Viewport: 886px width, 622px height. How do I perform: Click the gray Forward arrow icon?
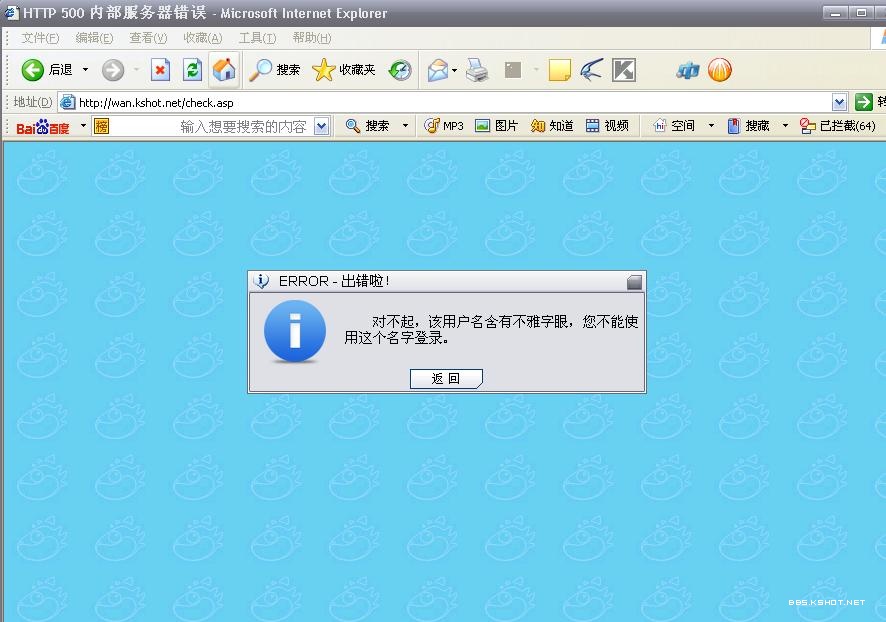pyautogui.click(x=112, y=70)
